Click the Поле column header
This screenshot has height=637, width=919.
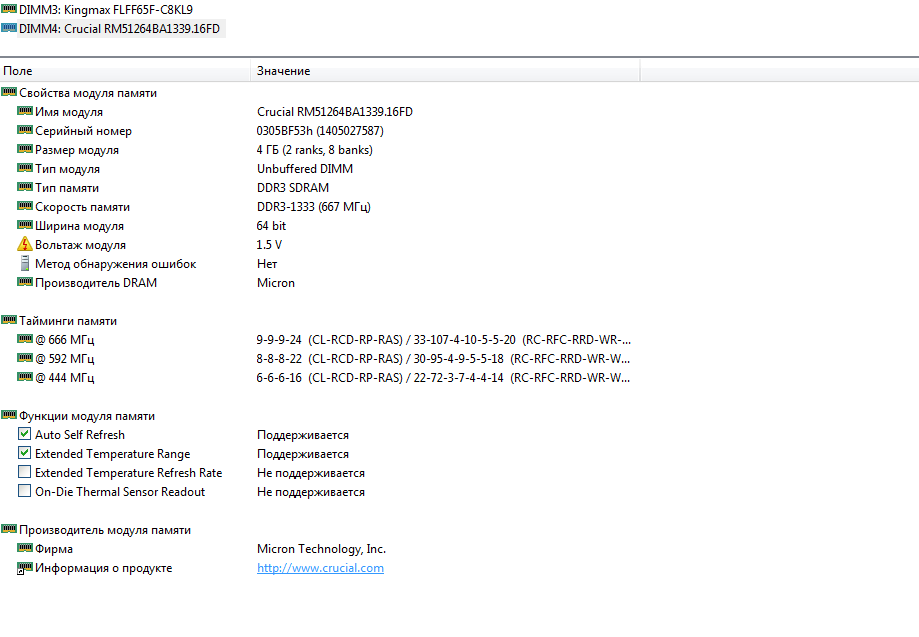125,71
